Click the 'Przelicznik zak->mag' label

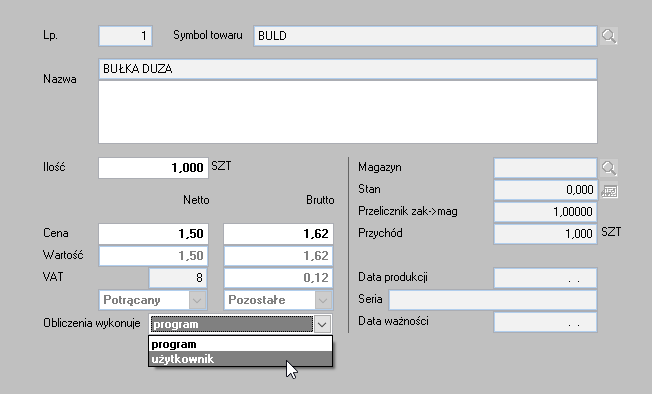[408, 211]
